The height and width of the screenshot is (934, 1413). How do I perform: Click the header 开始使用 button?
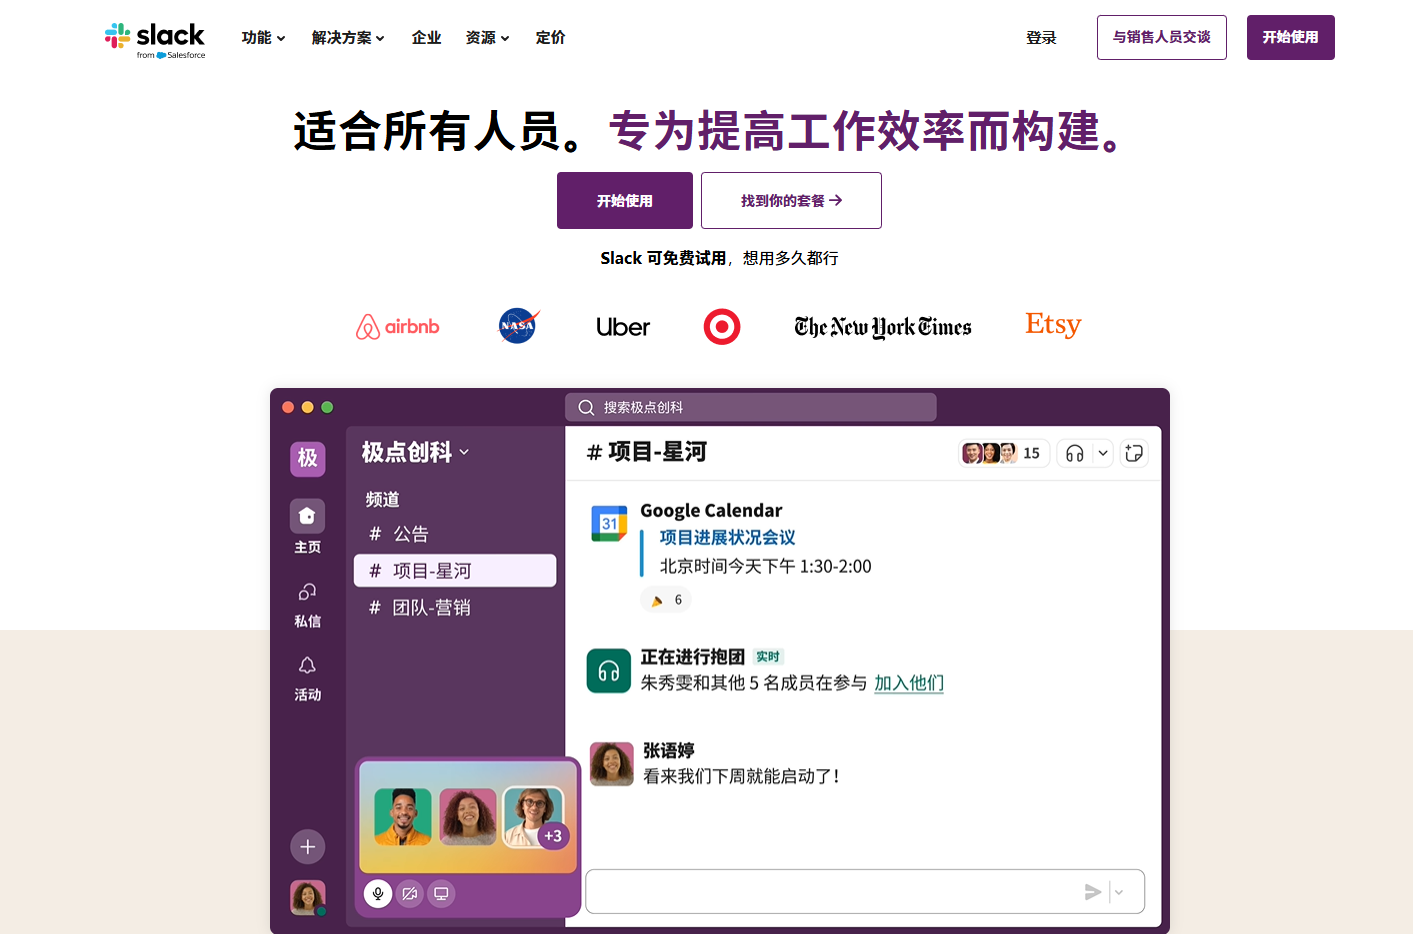coord(1291,37)
